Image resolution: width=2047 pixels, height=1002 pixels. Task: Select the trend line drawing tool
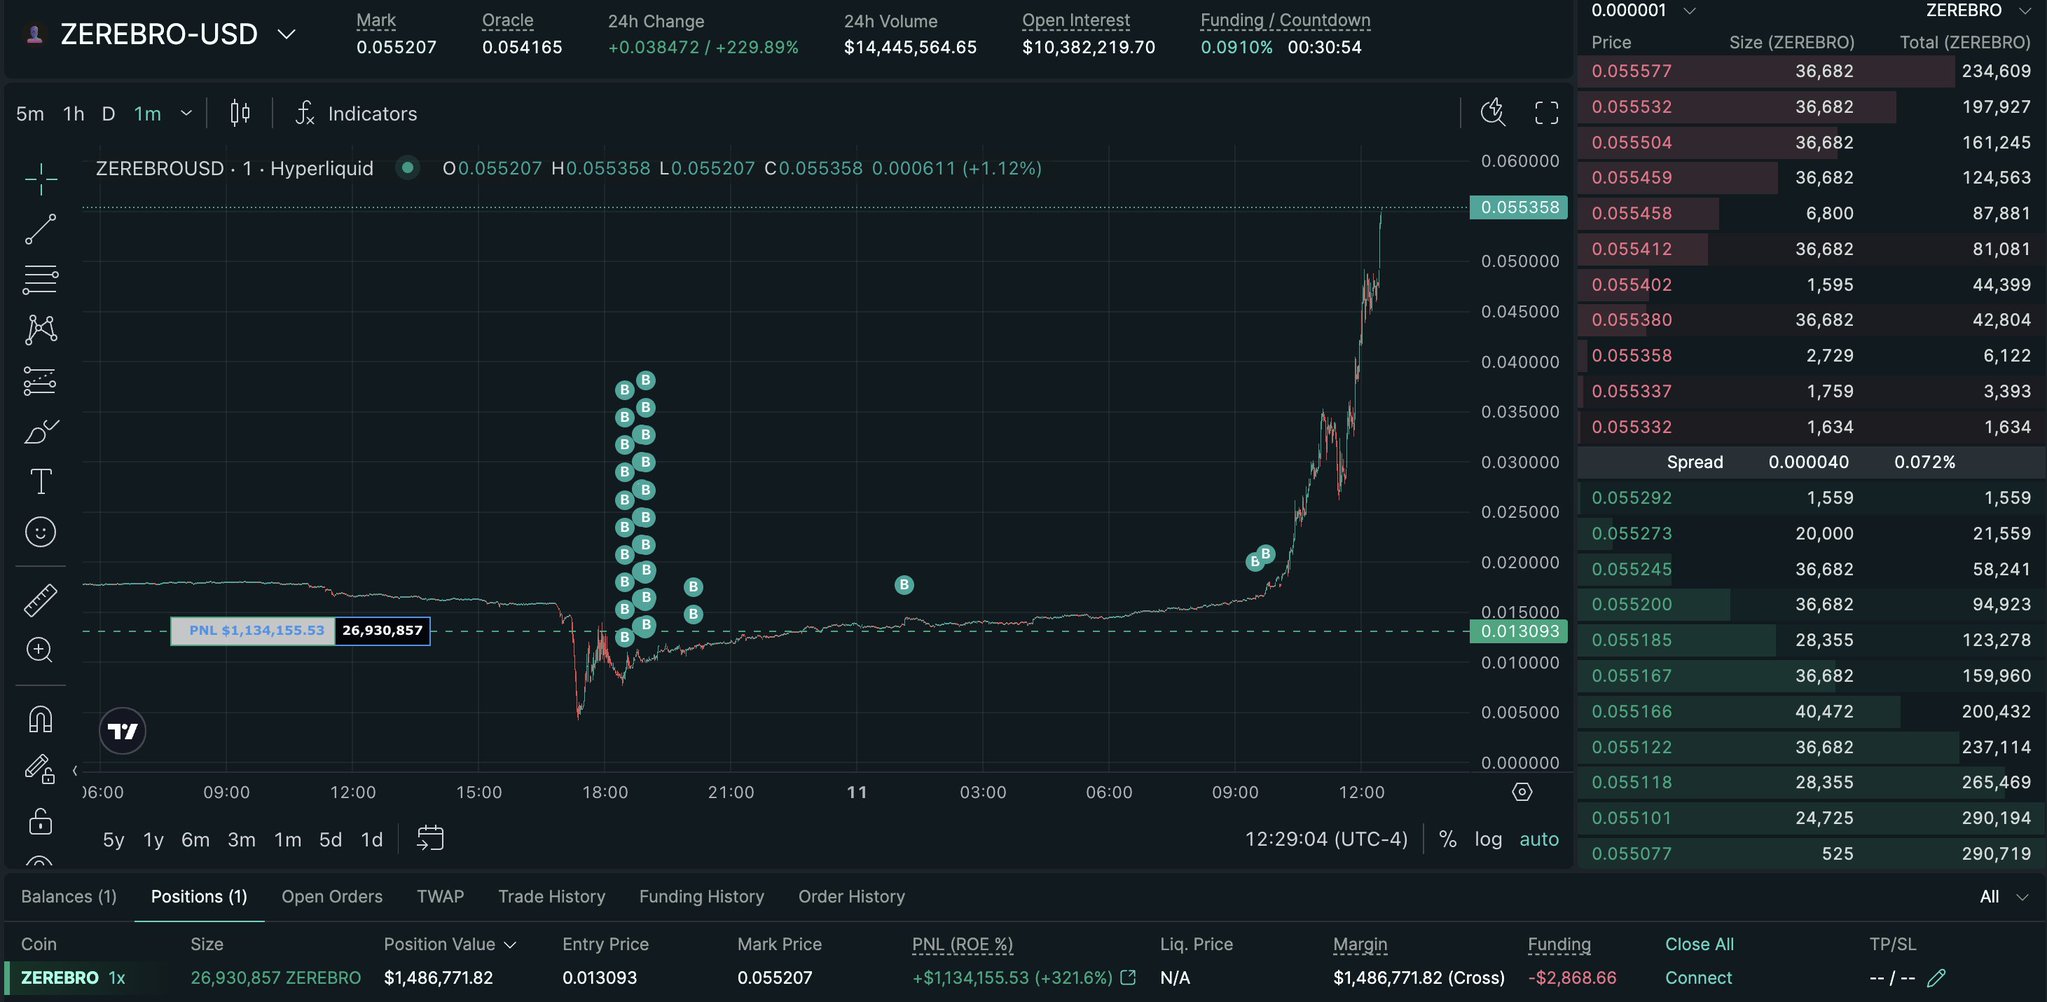point(40,229)
